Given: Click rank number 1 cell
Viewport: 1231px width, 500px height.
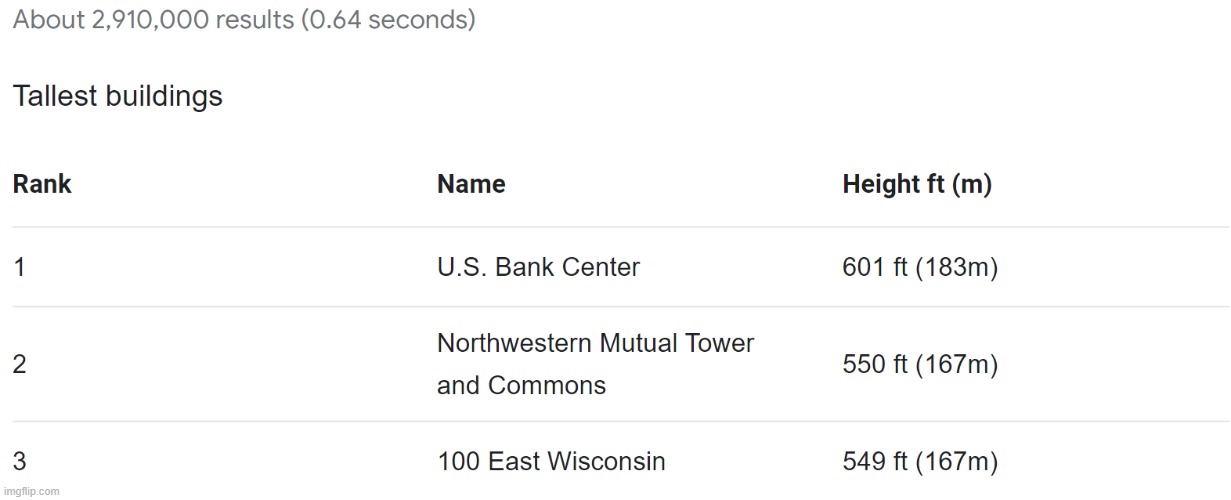Looking at the screenshot, I should click(x=18, y=268).
